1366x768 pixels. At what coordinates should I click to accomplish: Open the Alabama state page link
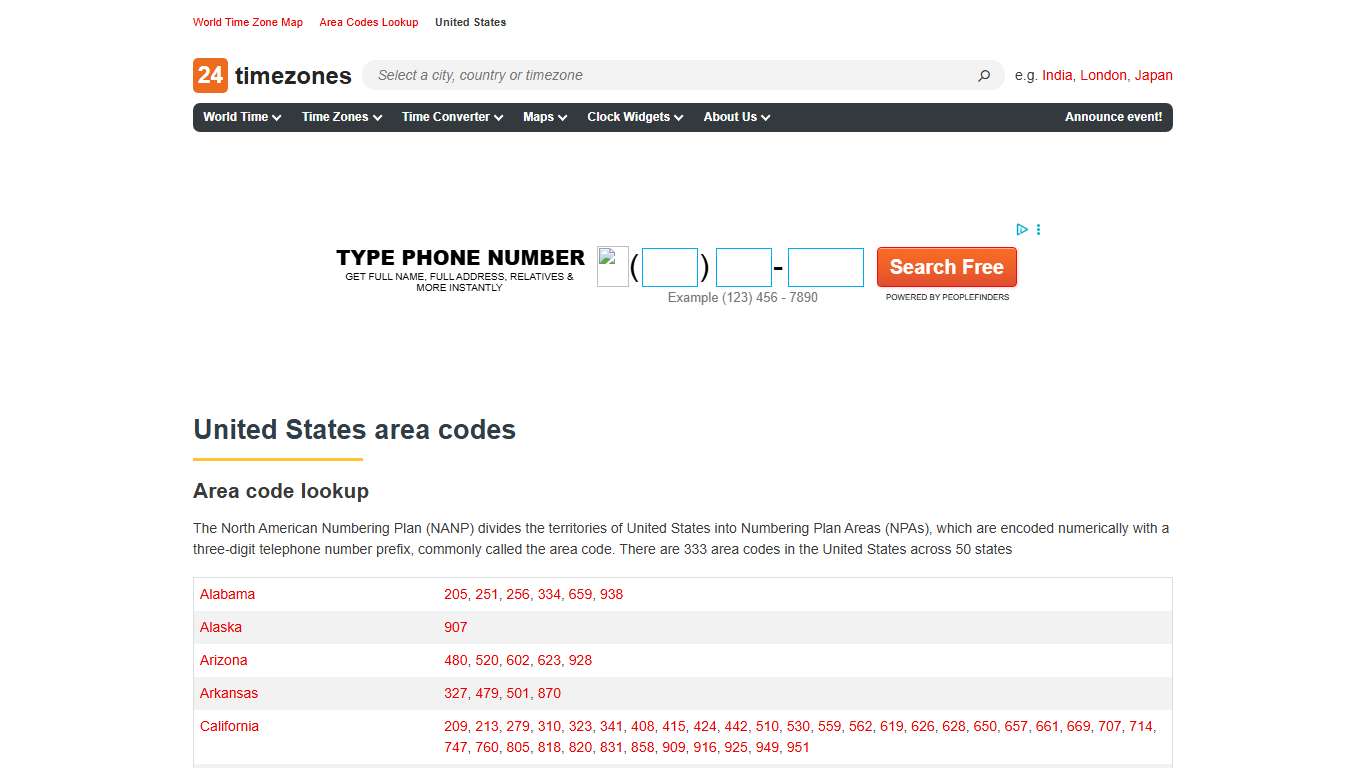tap(227, 593)
